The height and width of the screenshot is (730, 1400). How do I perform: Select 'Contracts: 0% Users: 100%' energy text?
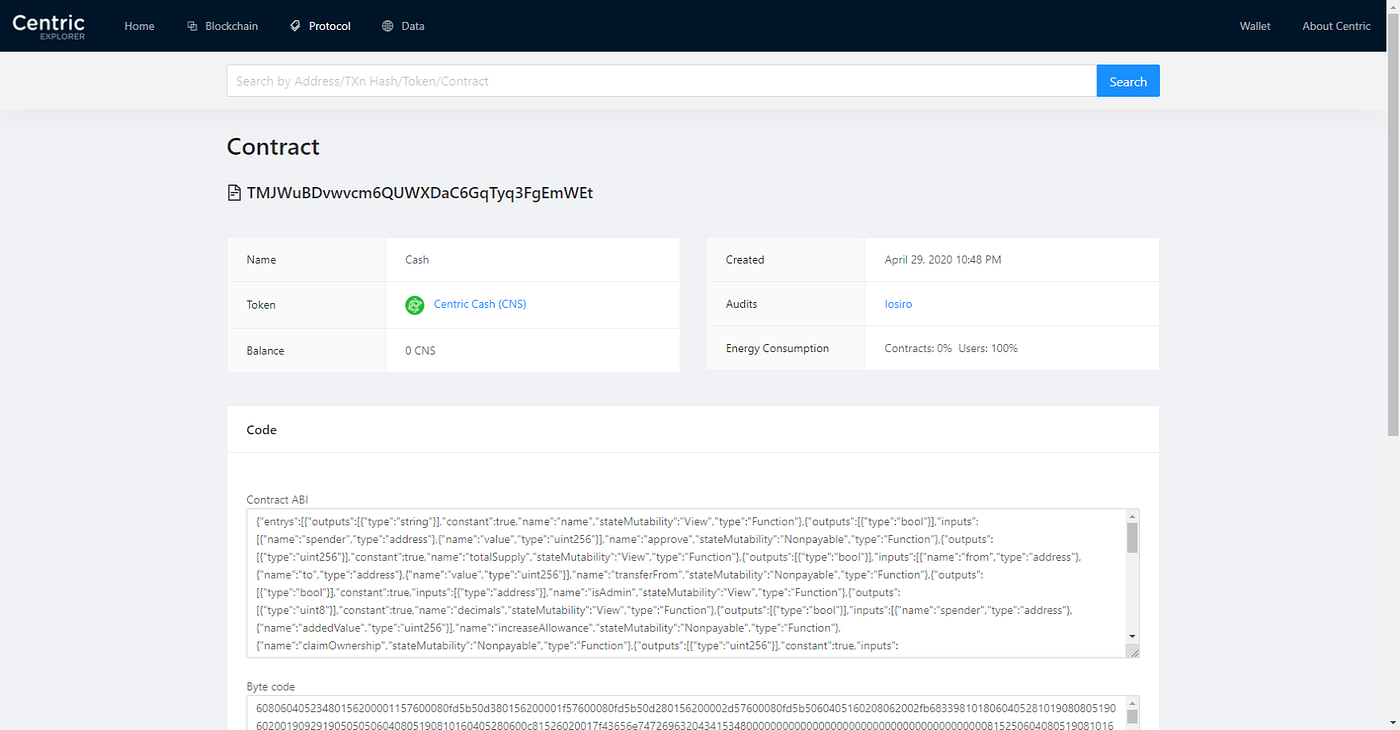point(951,349)
